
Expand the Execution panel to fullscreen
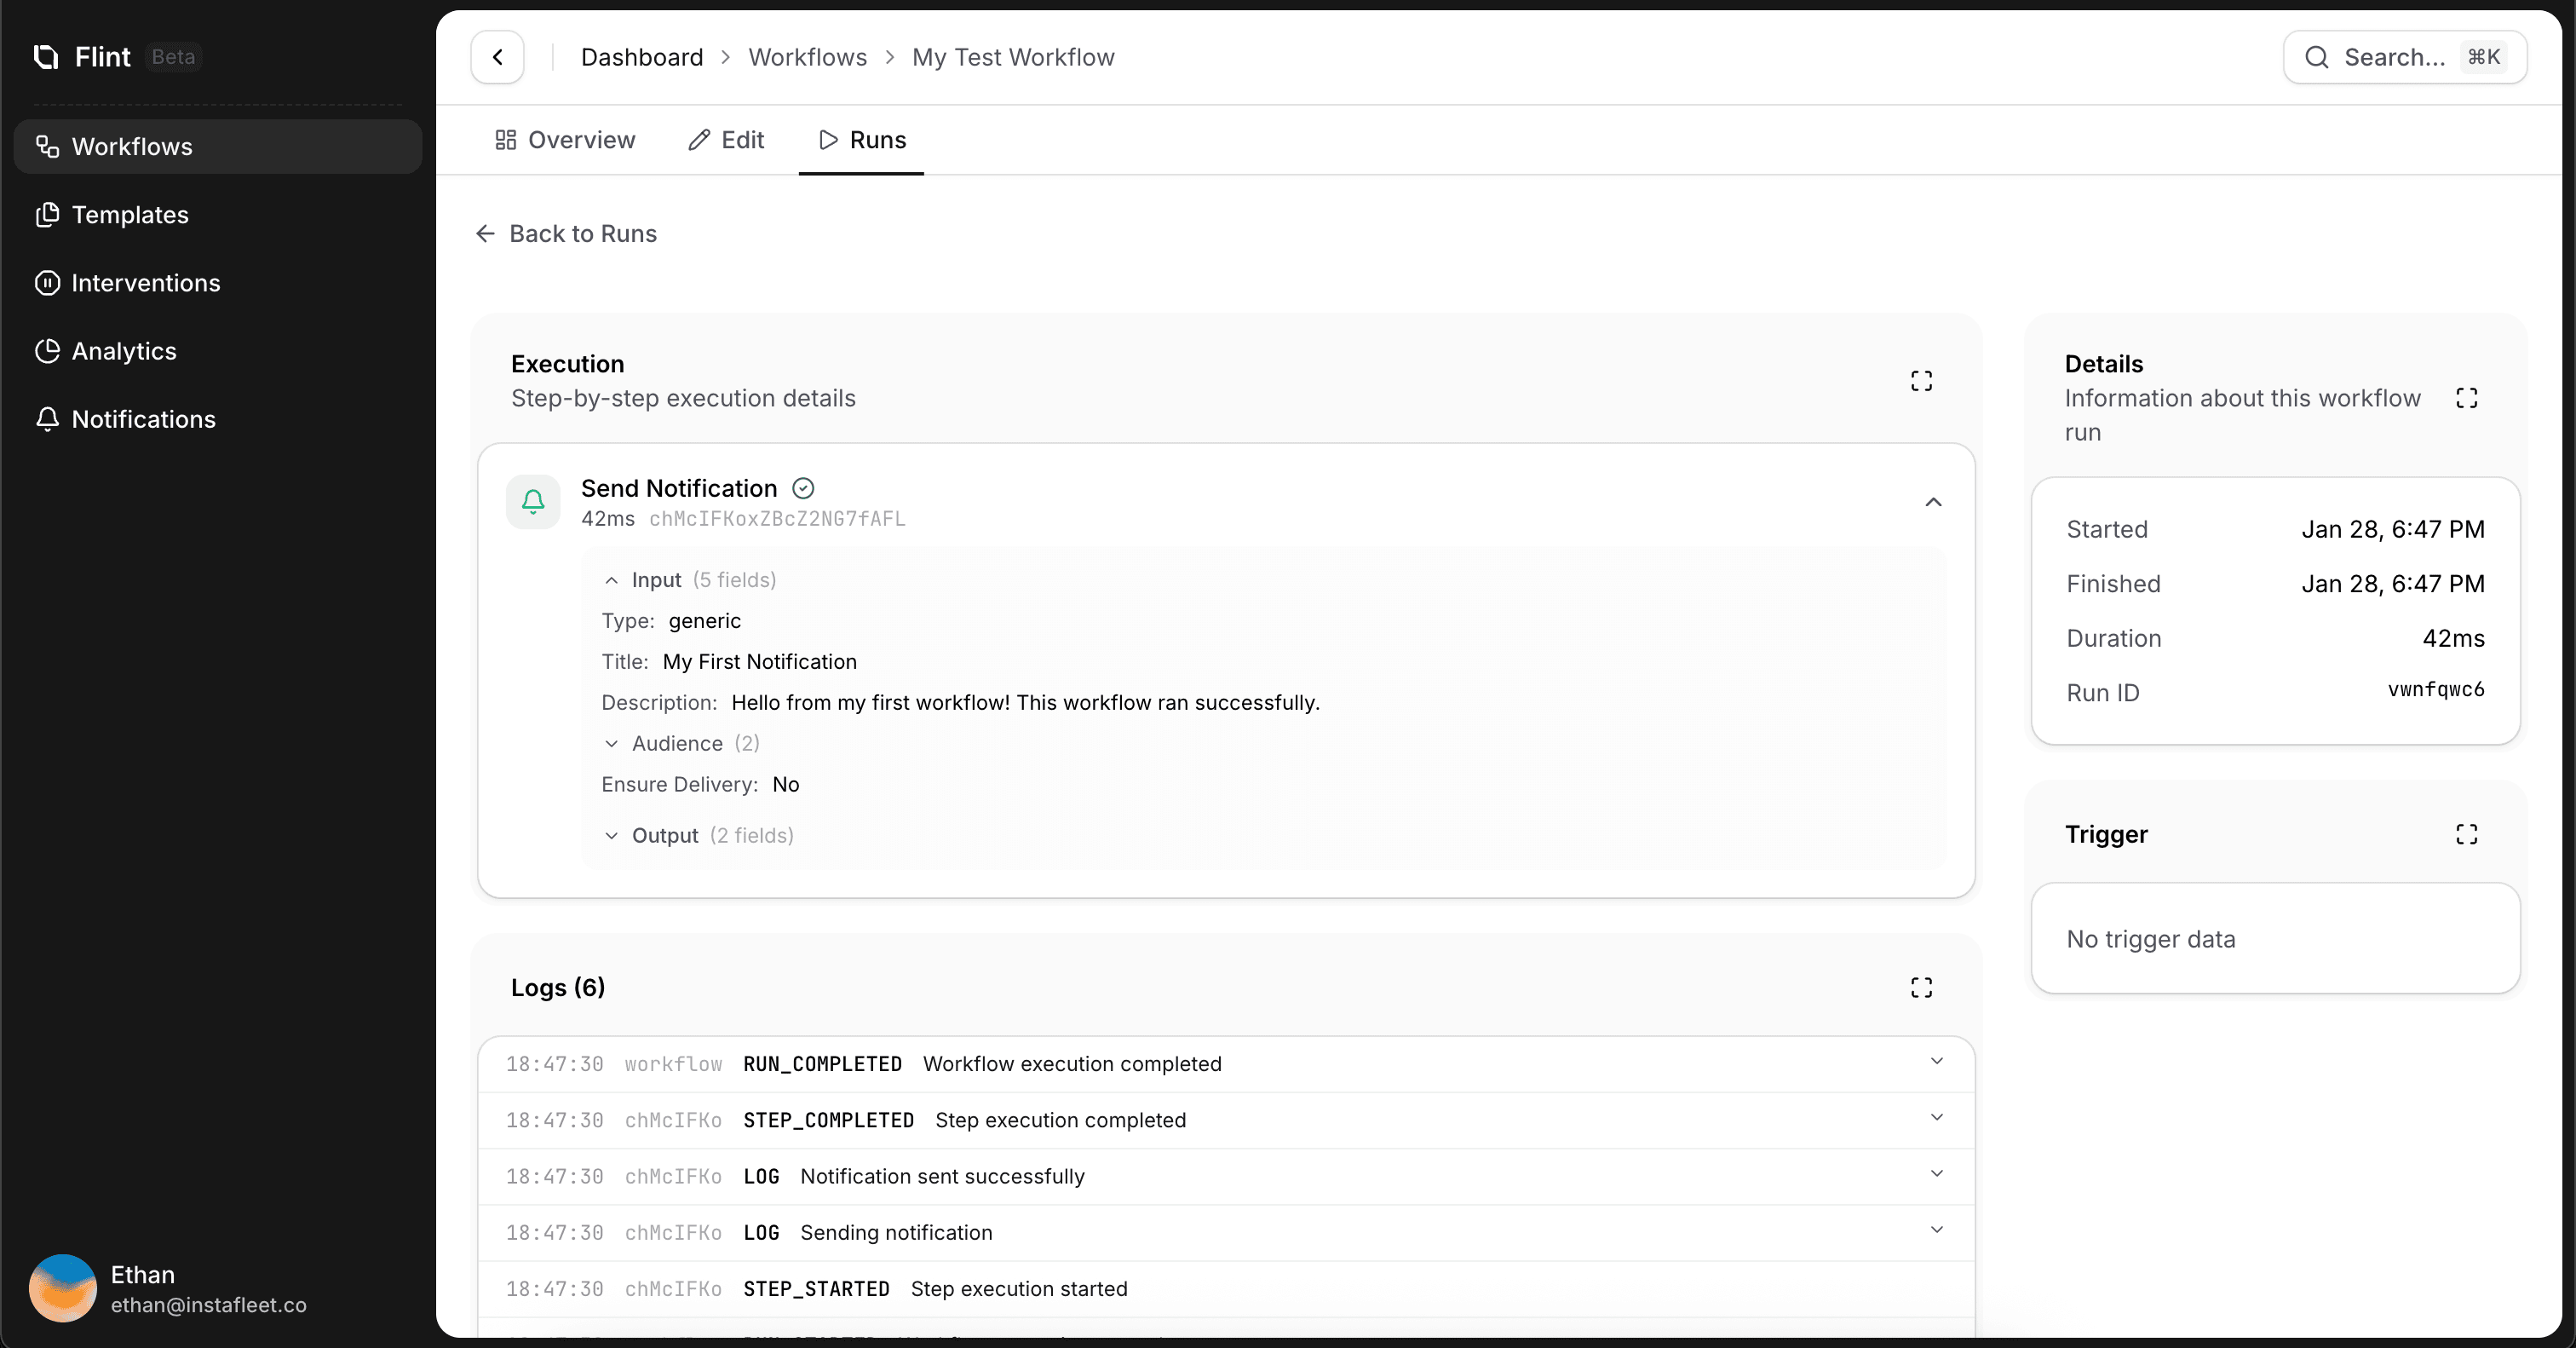pyautogui.click(x=1921, y=380)
